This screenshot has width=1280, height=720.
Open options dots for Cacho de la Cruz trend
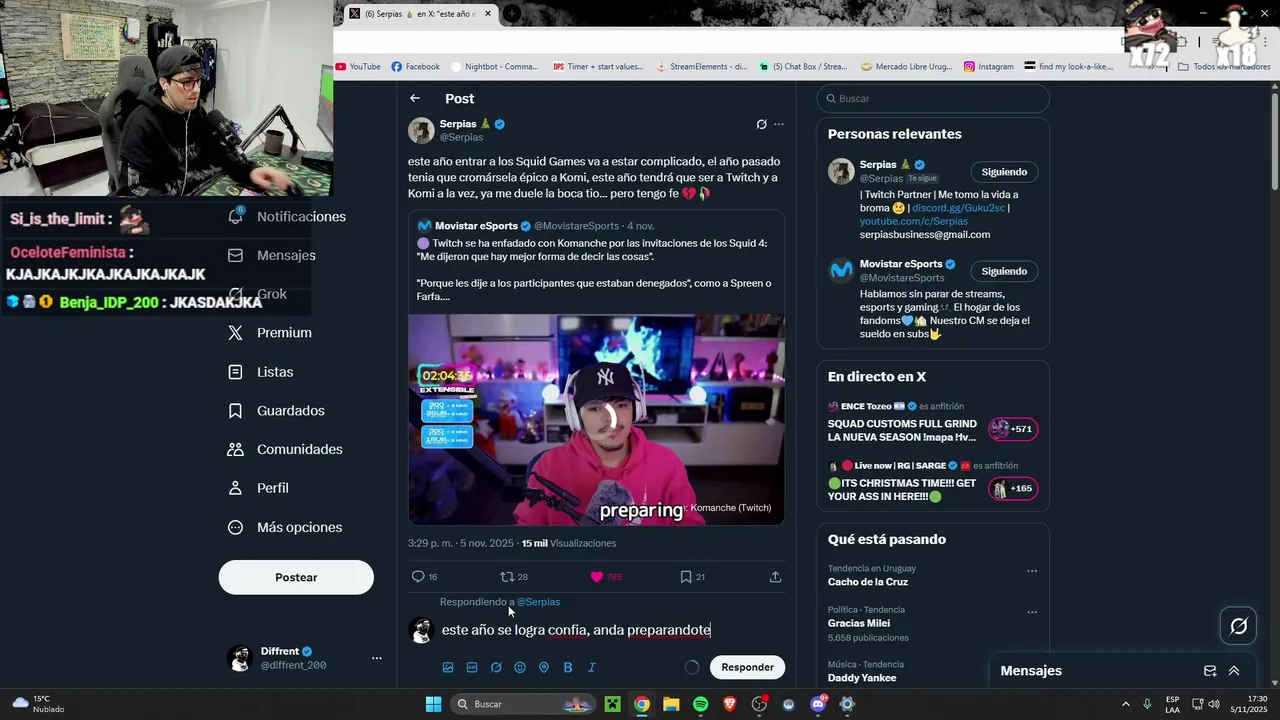tap(1032, 571)
